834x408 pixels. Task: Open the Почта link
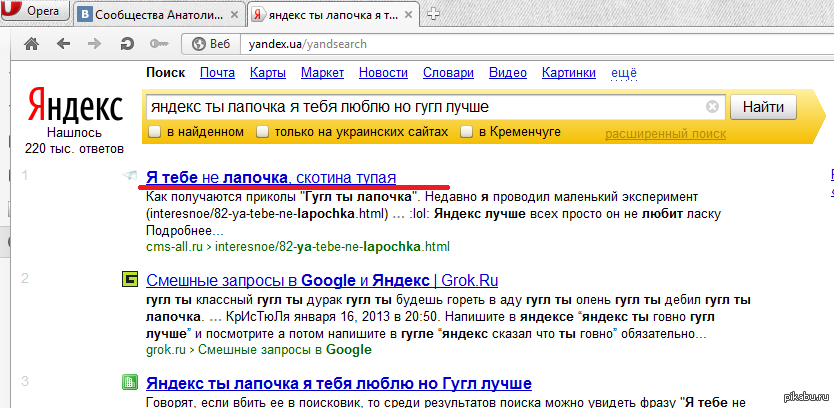pos(218,73)
